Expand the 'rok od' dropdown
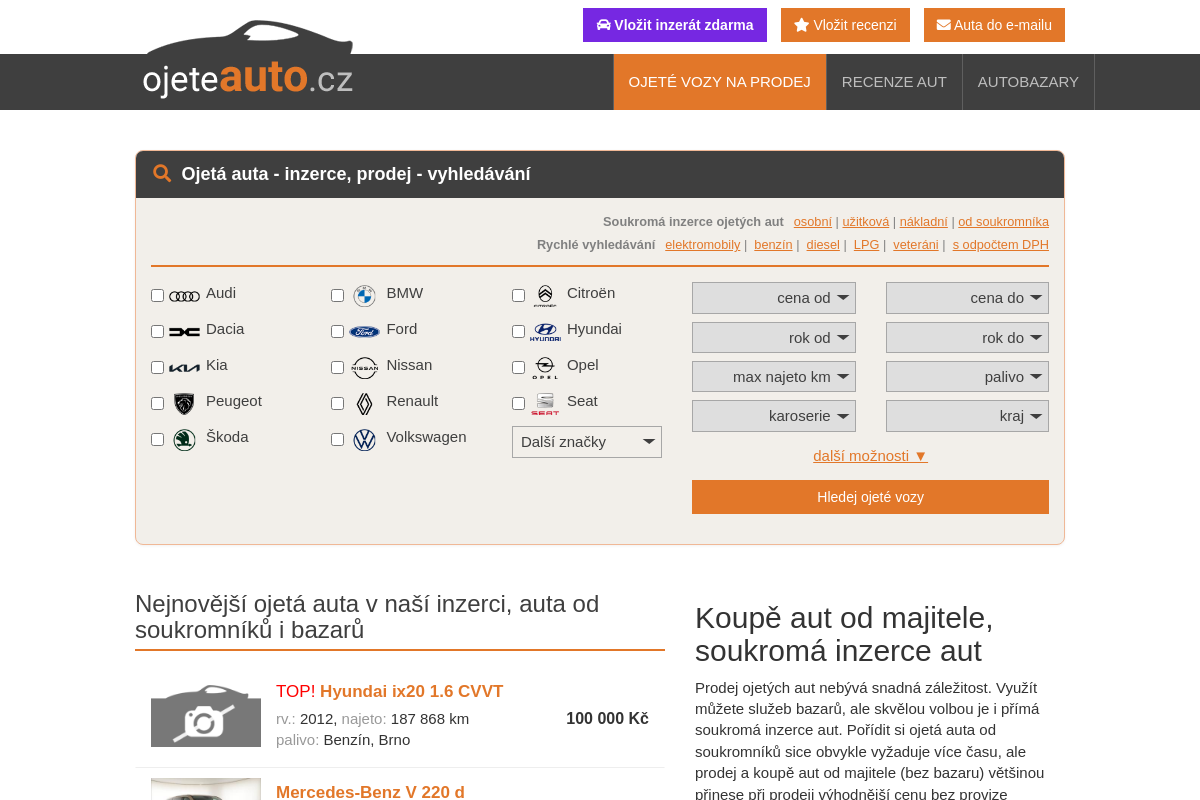This screenshot has width=1200, height=800. (774, 338)
